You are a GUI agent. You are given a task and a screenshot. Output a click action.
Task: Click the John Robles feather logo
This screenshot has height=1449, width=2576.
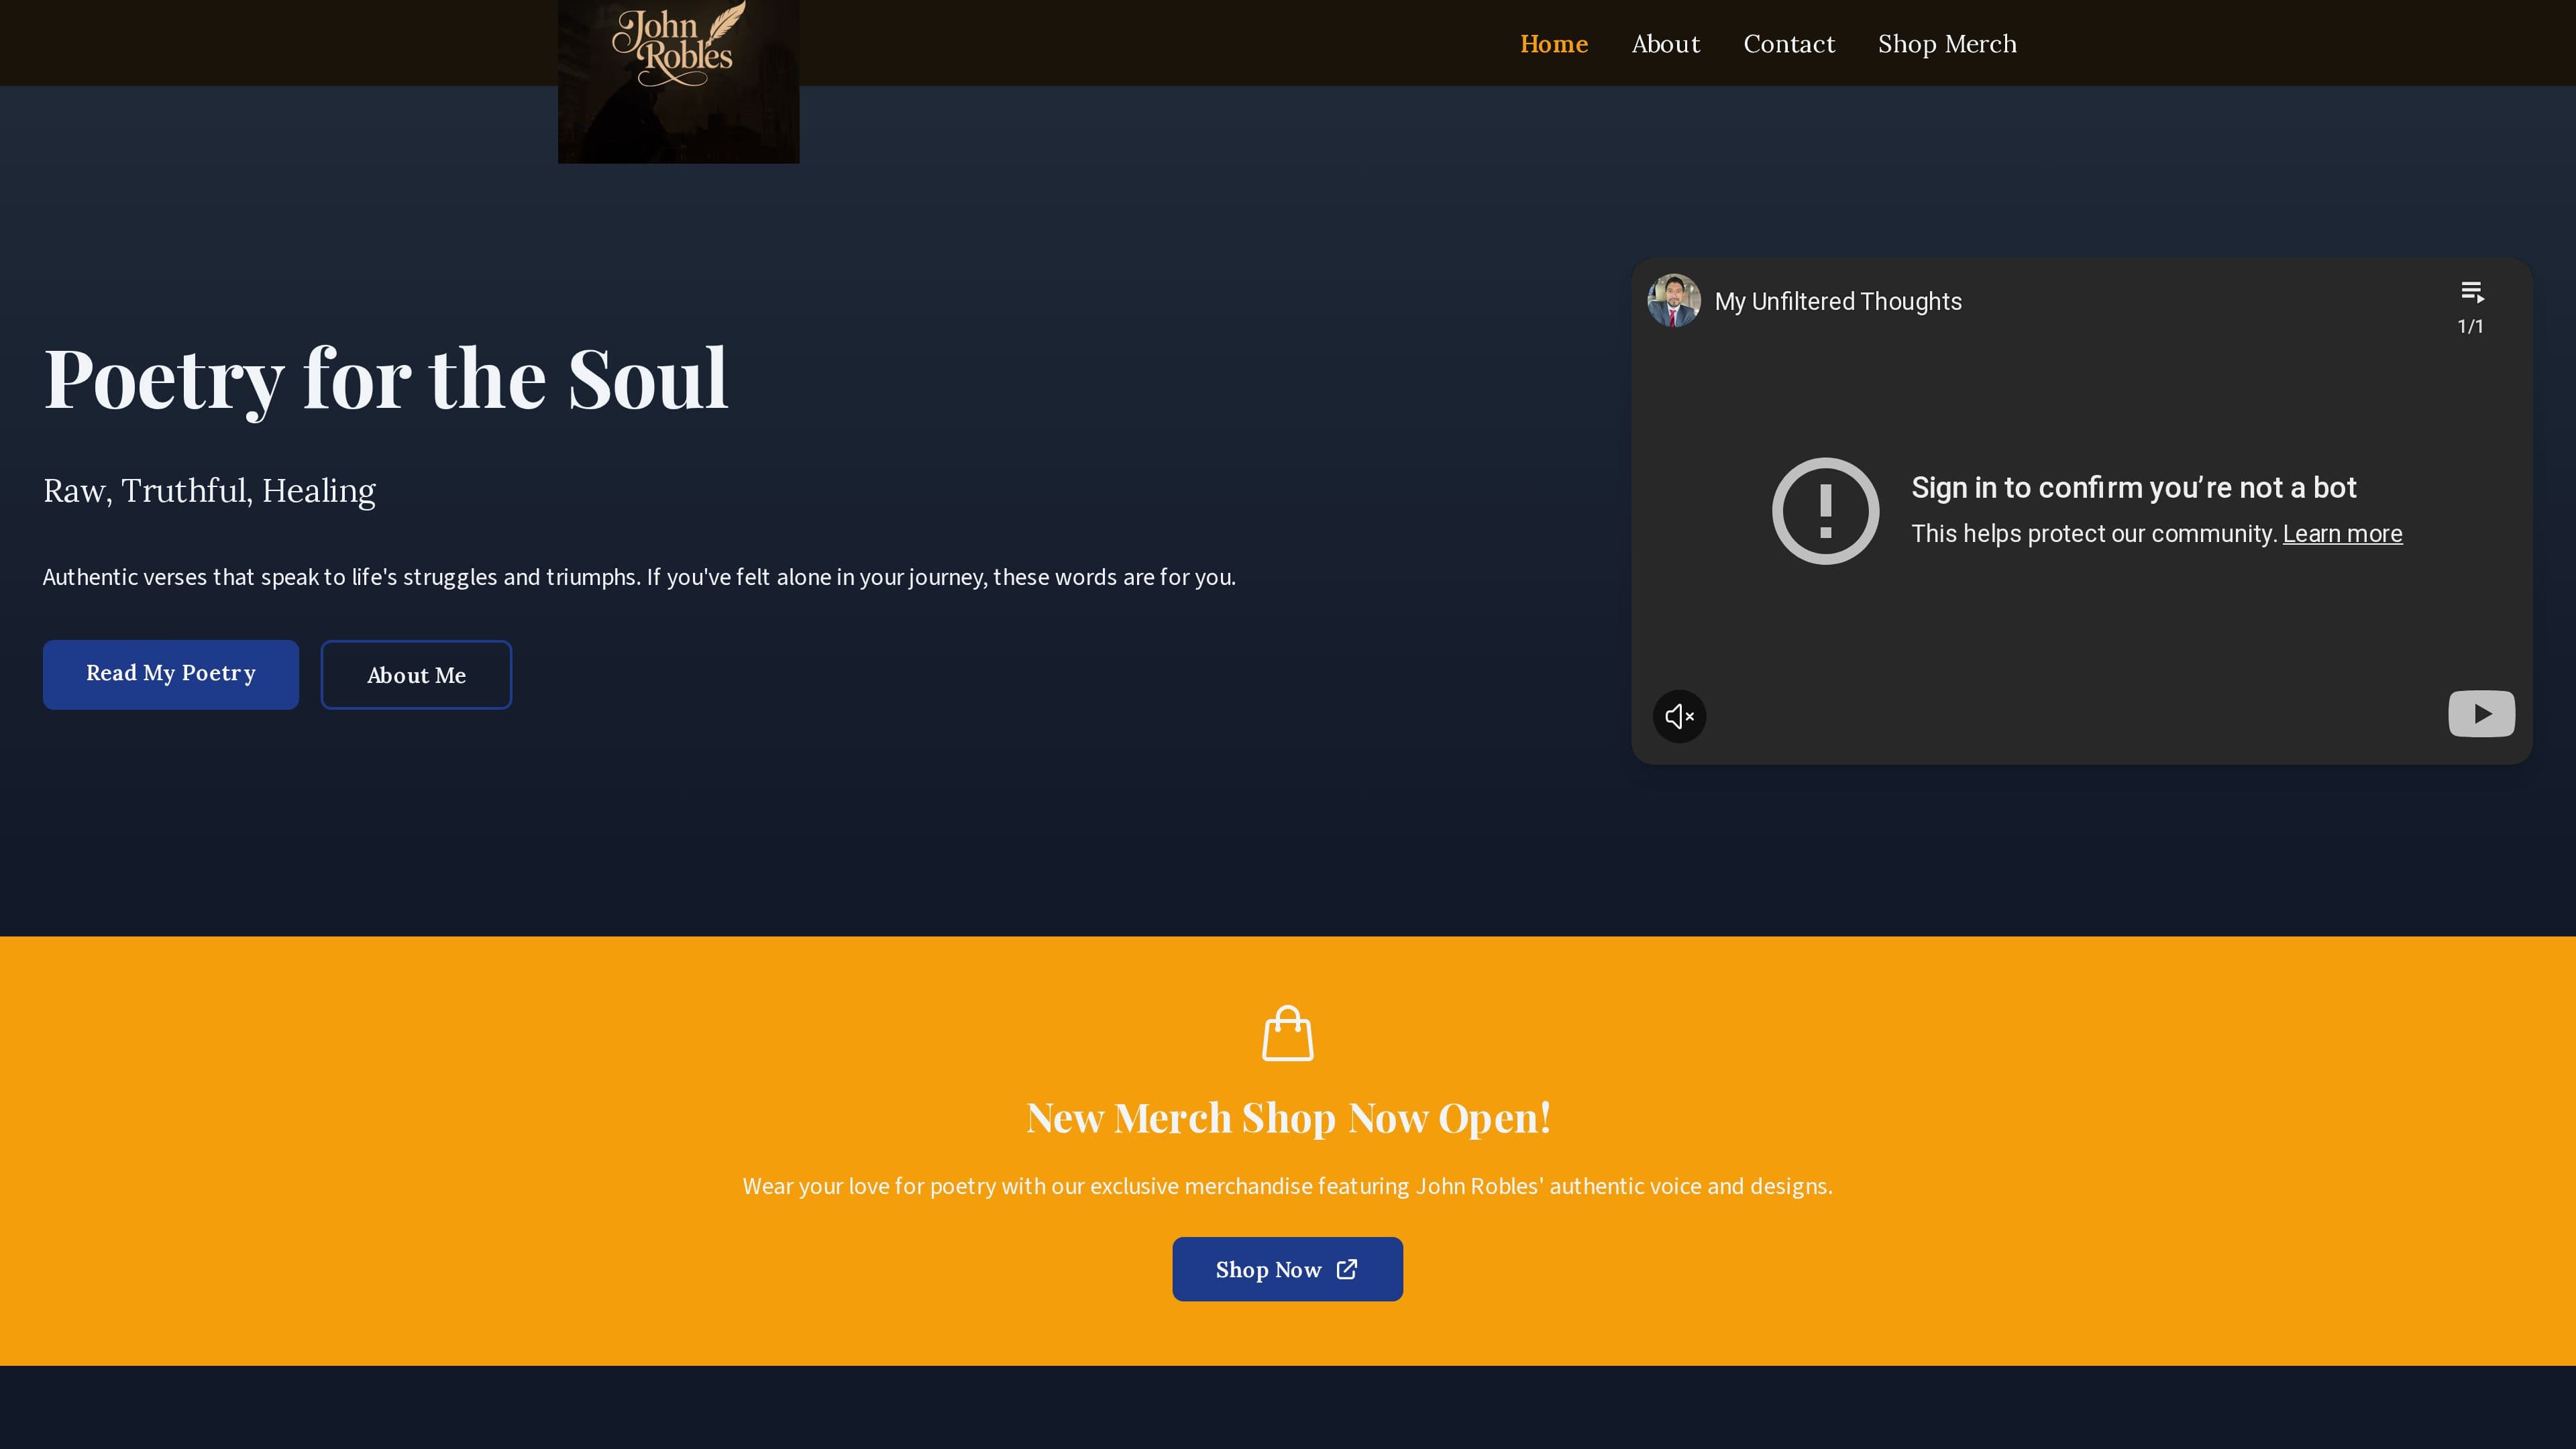[x=678, y=81]
